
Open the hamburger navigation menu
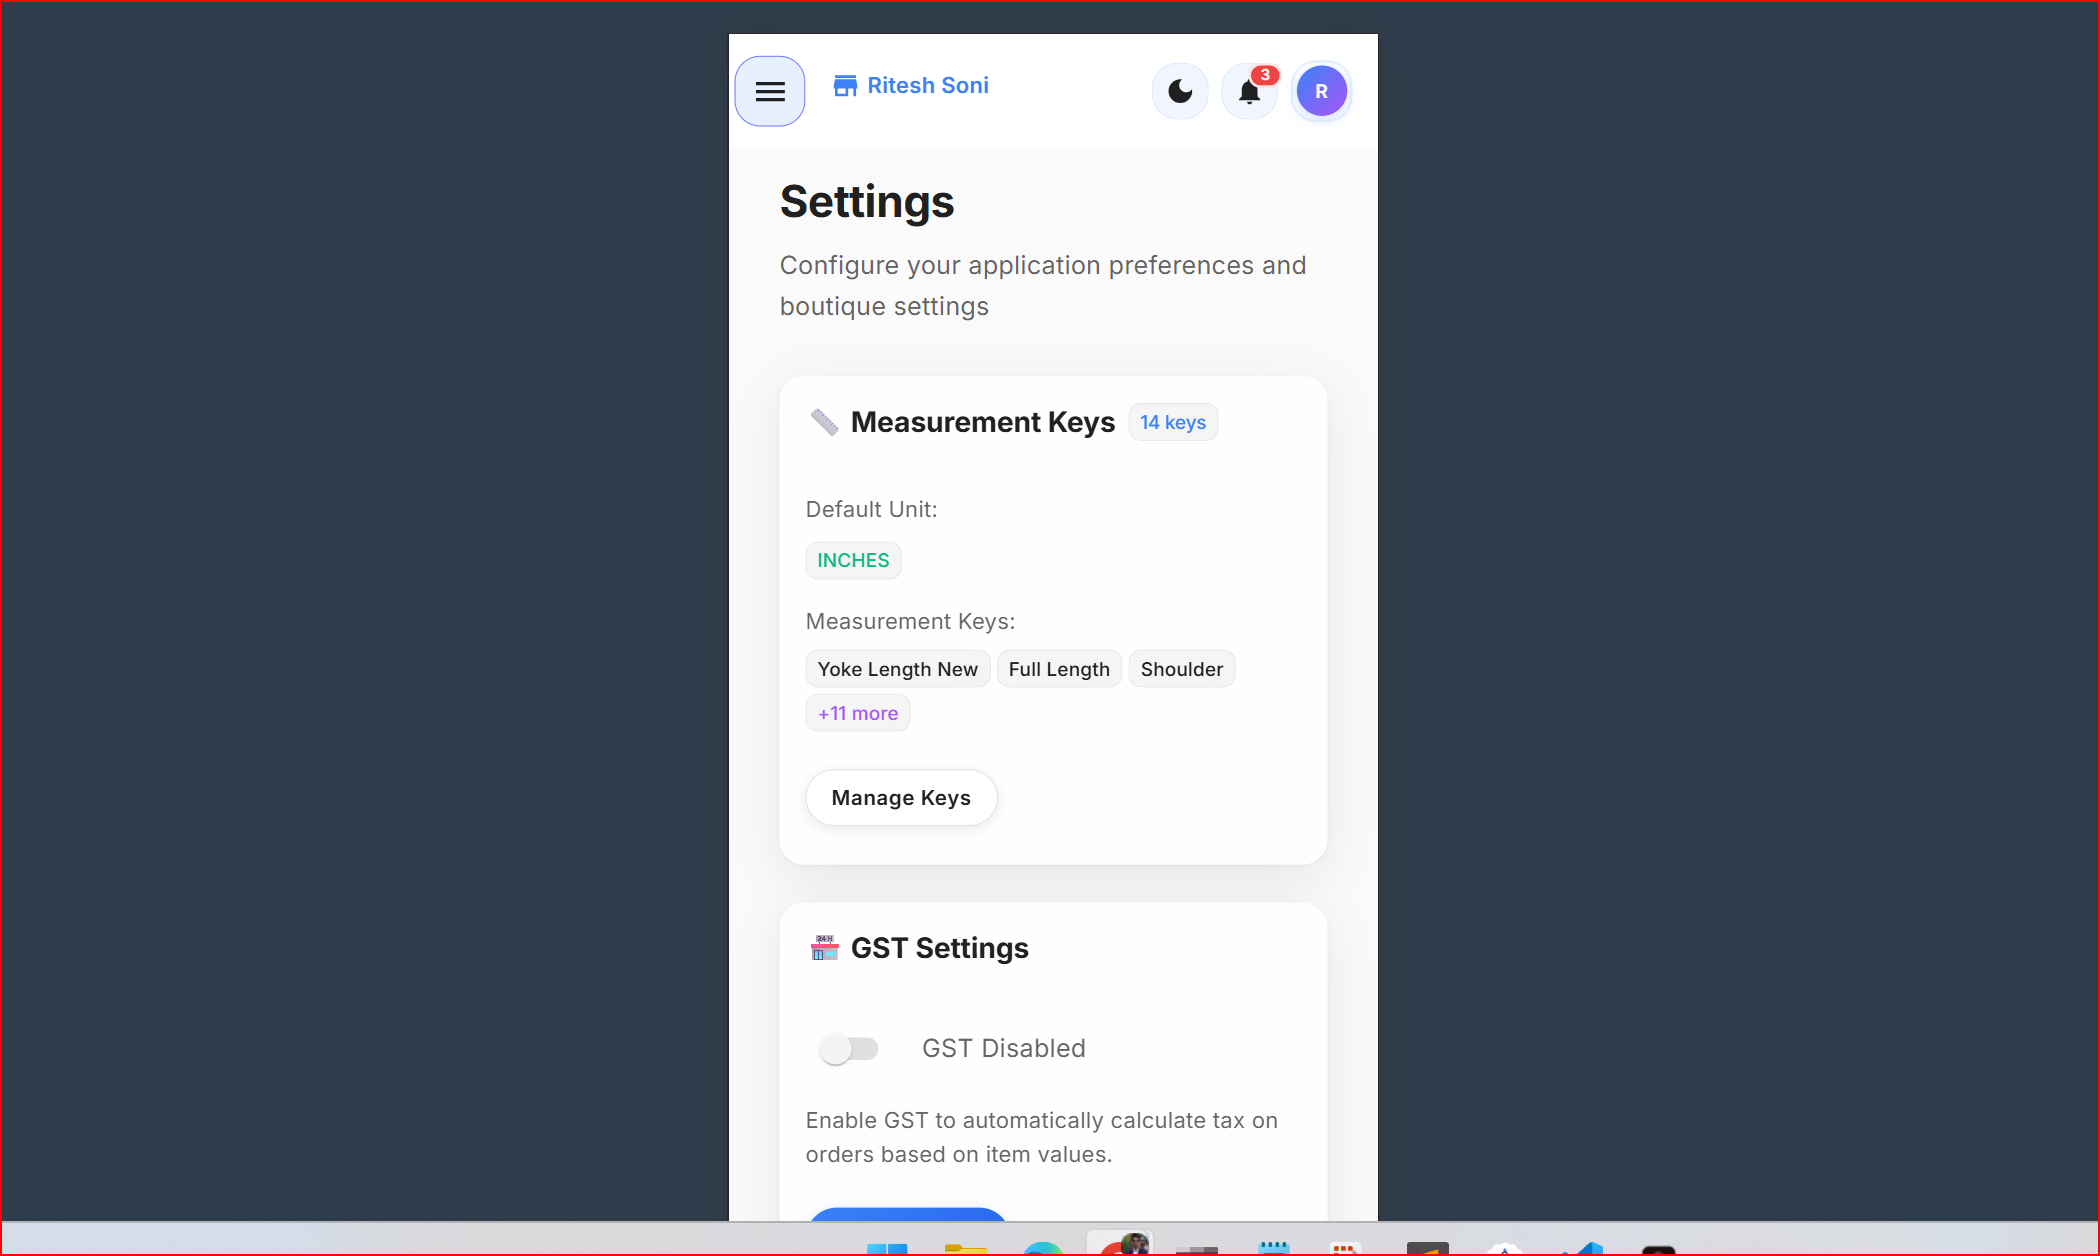769,91
